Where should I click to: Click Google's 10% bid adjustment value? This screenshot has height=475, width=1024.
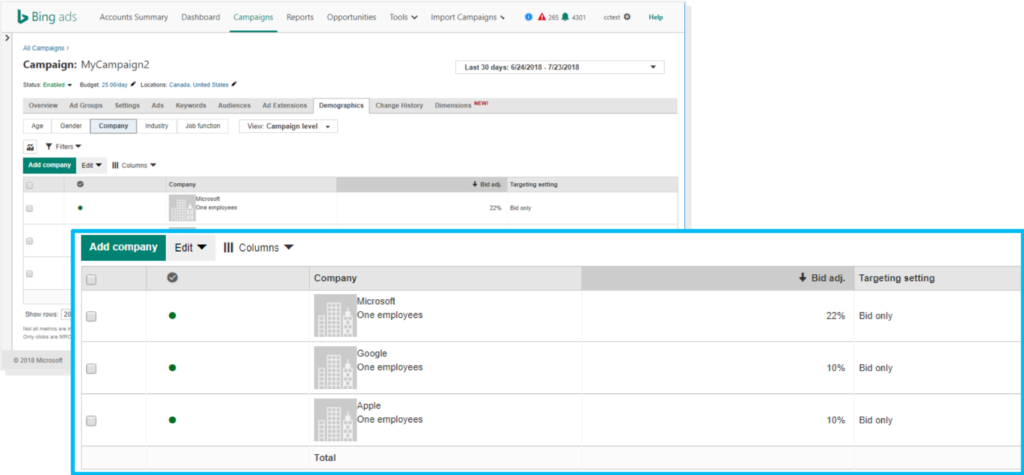835,368
